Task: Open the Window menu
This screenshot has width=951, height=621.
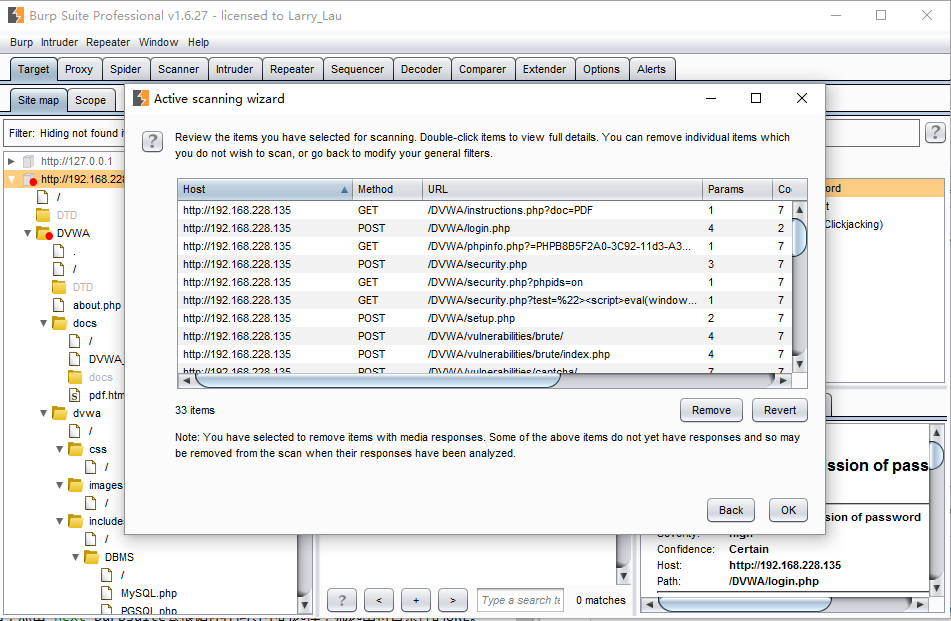Action: 158,42
